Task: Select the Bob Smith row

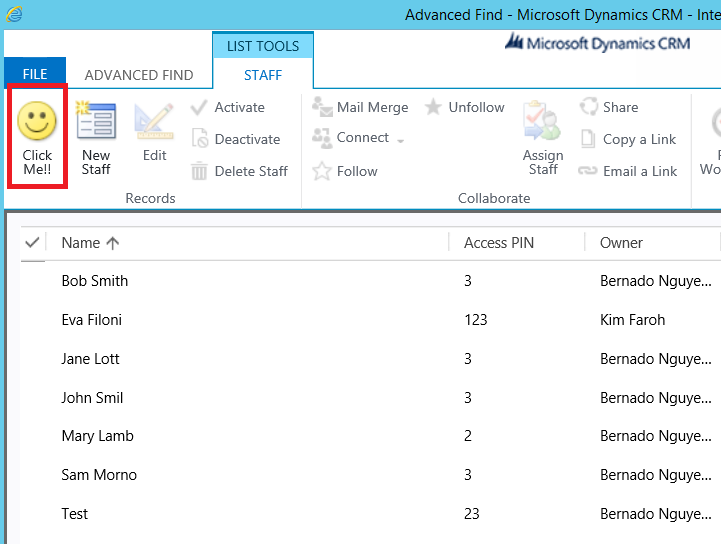Action: pyautogui.click(x=95, y=281)
